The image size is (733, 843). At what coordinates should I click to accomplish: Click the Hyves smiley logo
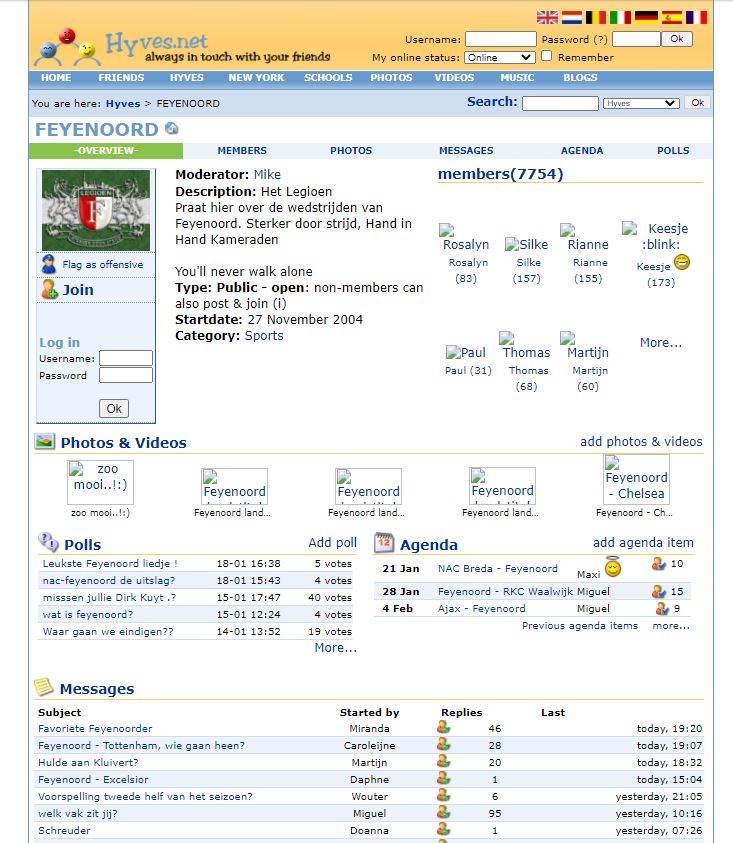point(68,45)
